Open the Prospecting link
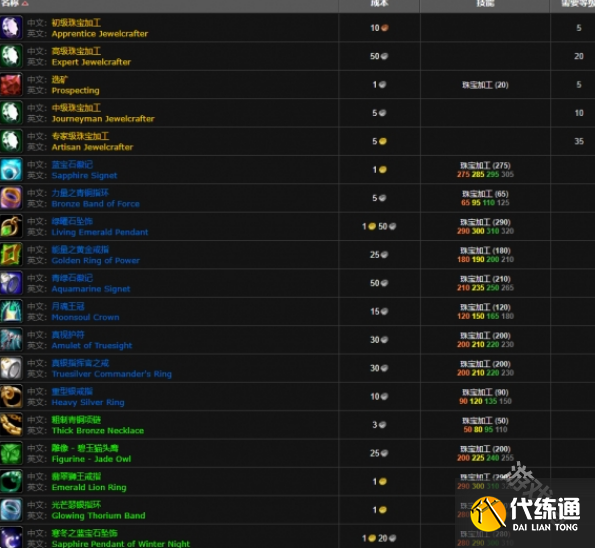595x548 pixels. point(76,90)
